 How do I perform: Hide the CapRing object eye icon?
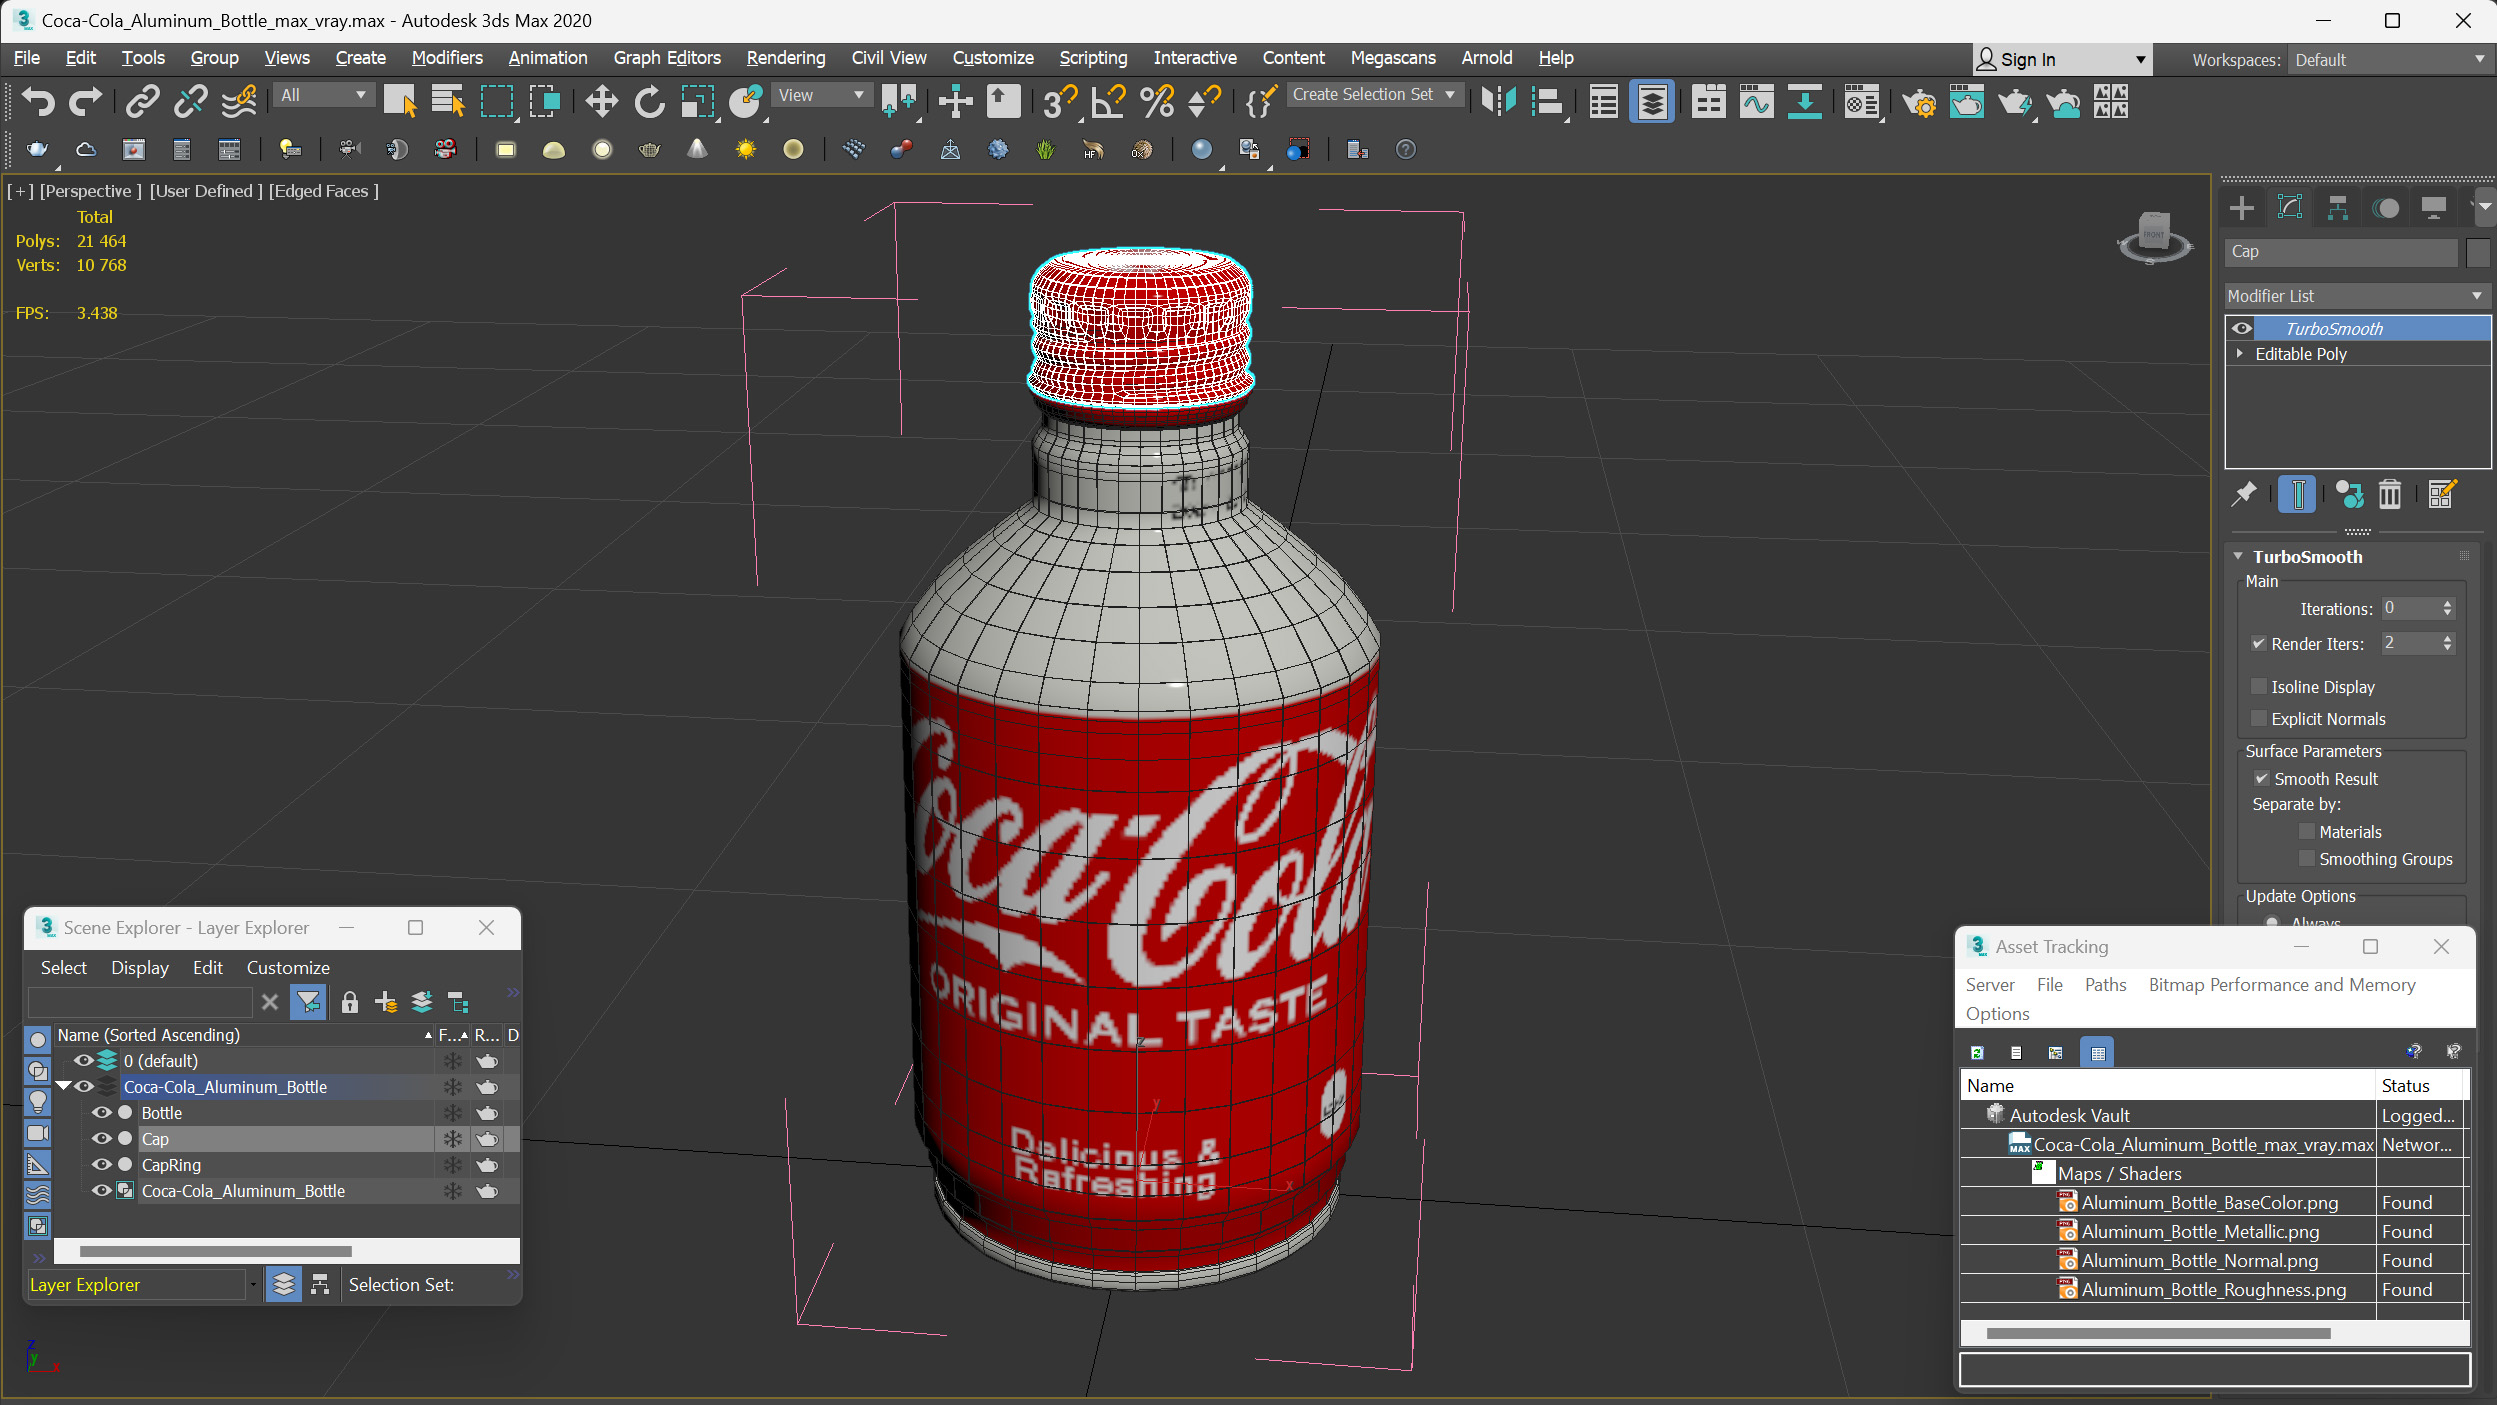tap(102, 1165)
